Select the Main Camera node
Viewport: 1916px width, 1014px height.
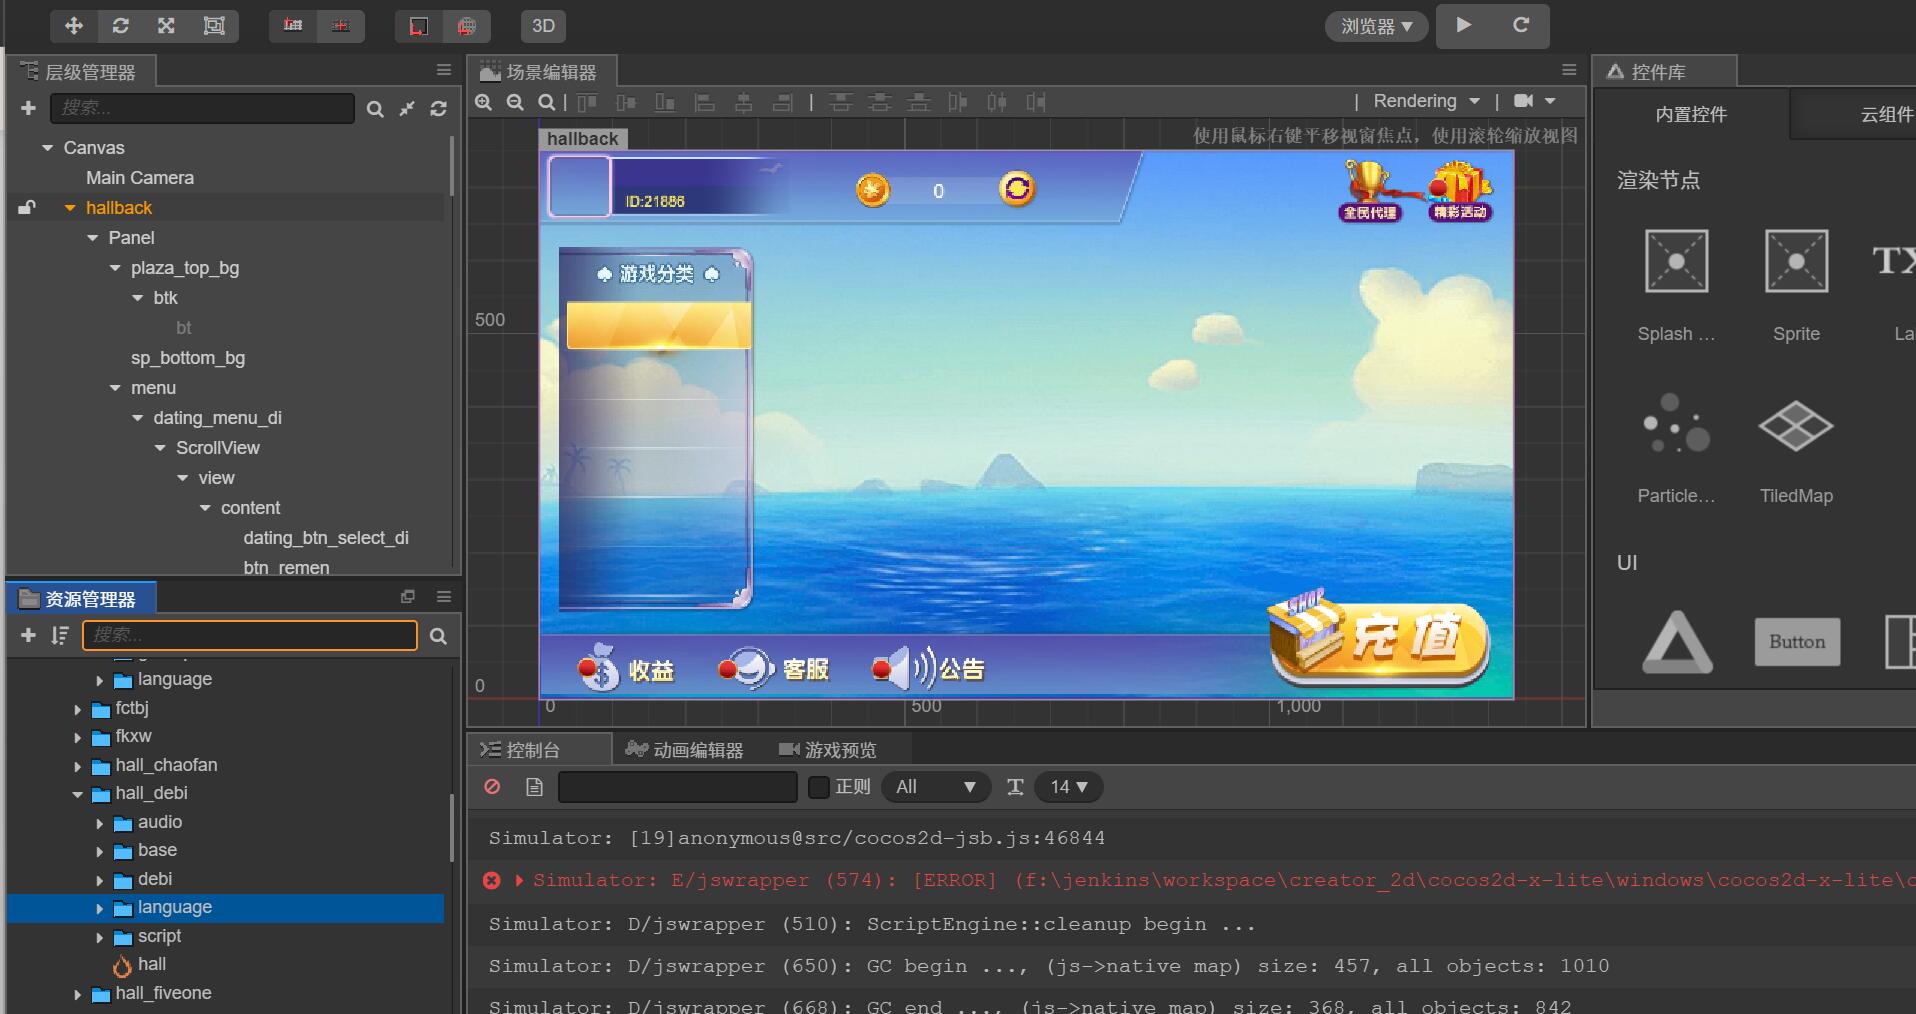[140, 178]
